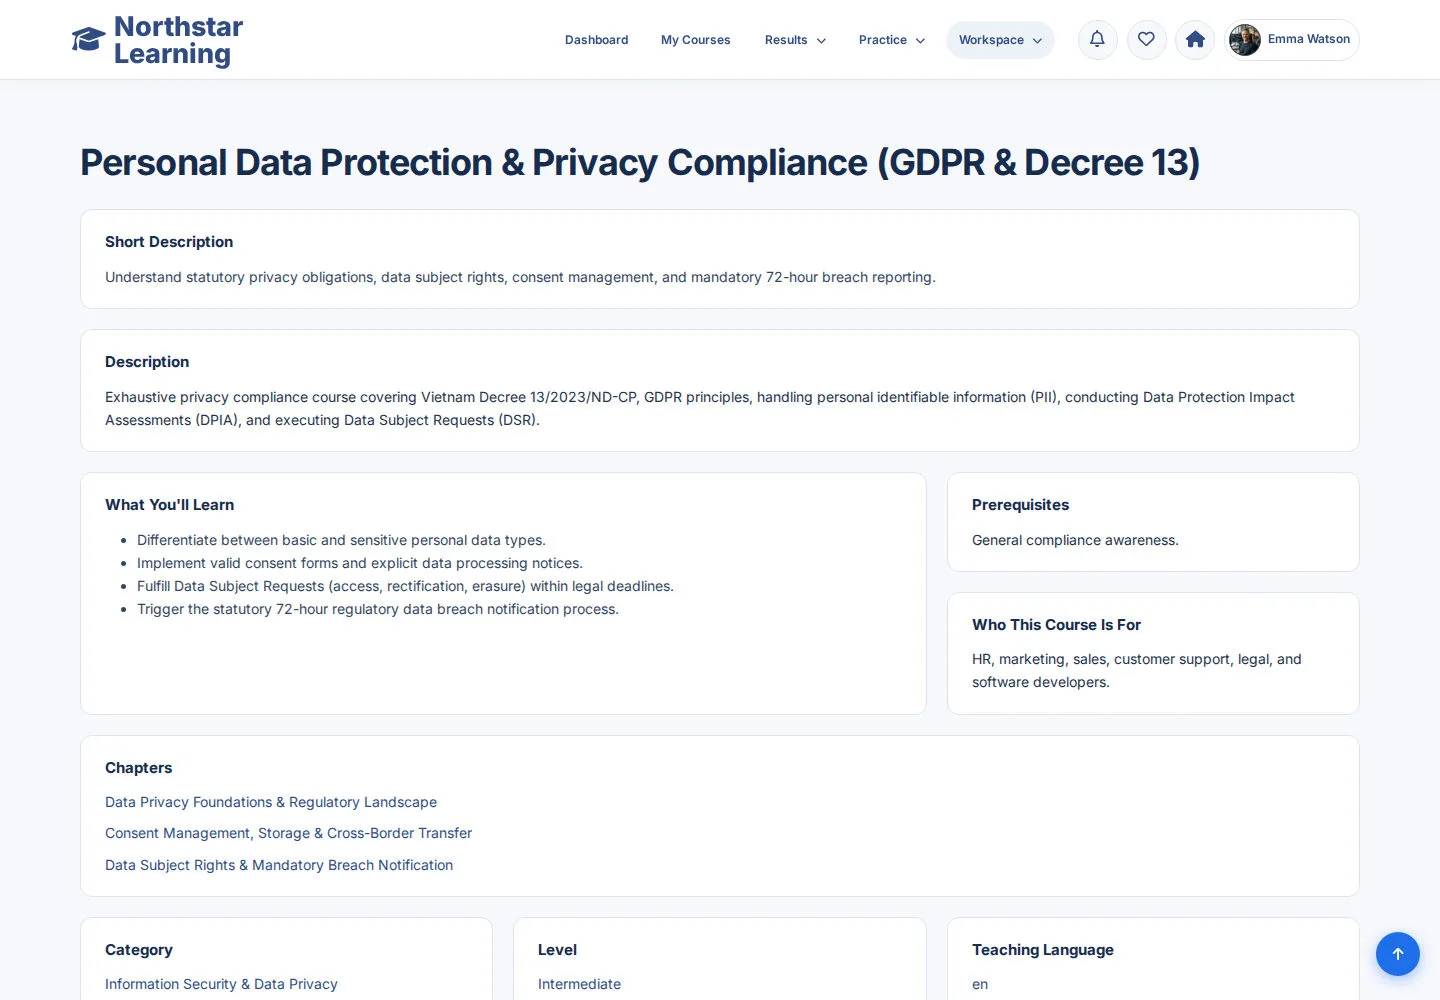Click the 'en' teaching language value
This screenshot has width=1440, height=1000.
[x=980, y=984]
